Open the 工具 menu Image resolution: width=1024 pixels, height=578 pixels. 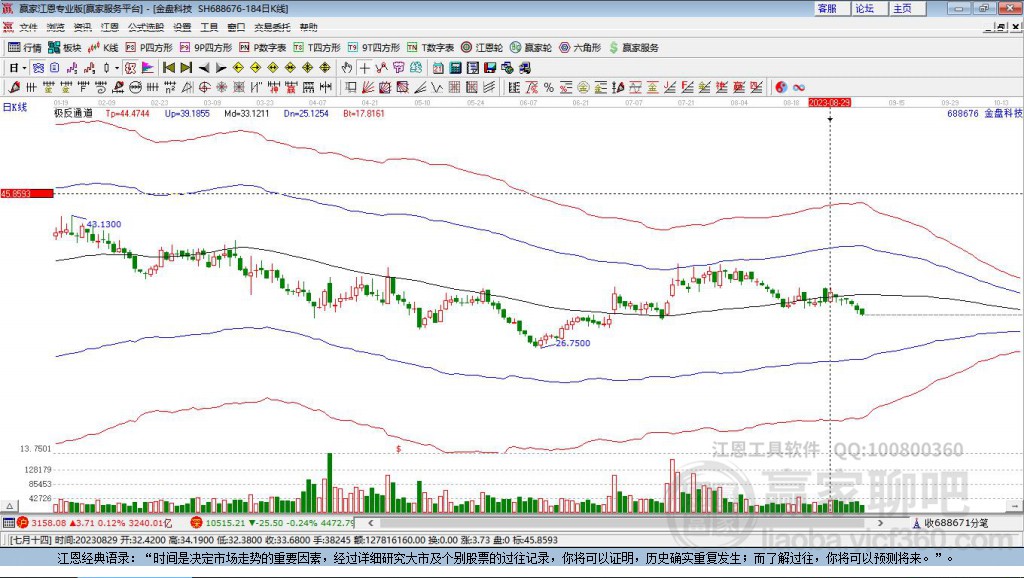(209, 27)
